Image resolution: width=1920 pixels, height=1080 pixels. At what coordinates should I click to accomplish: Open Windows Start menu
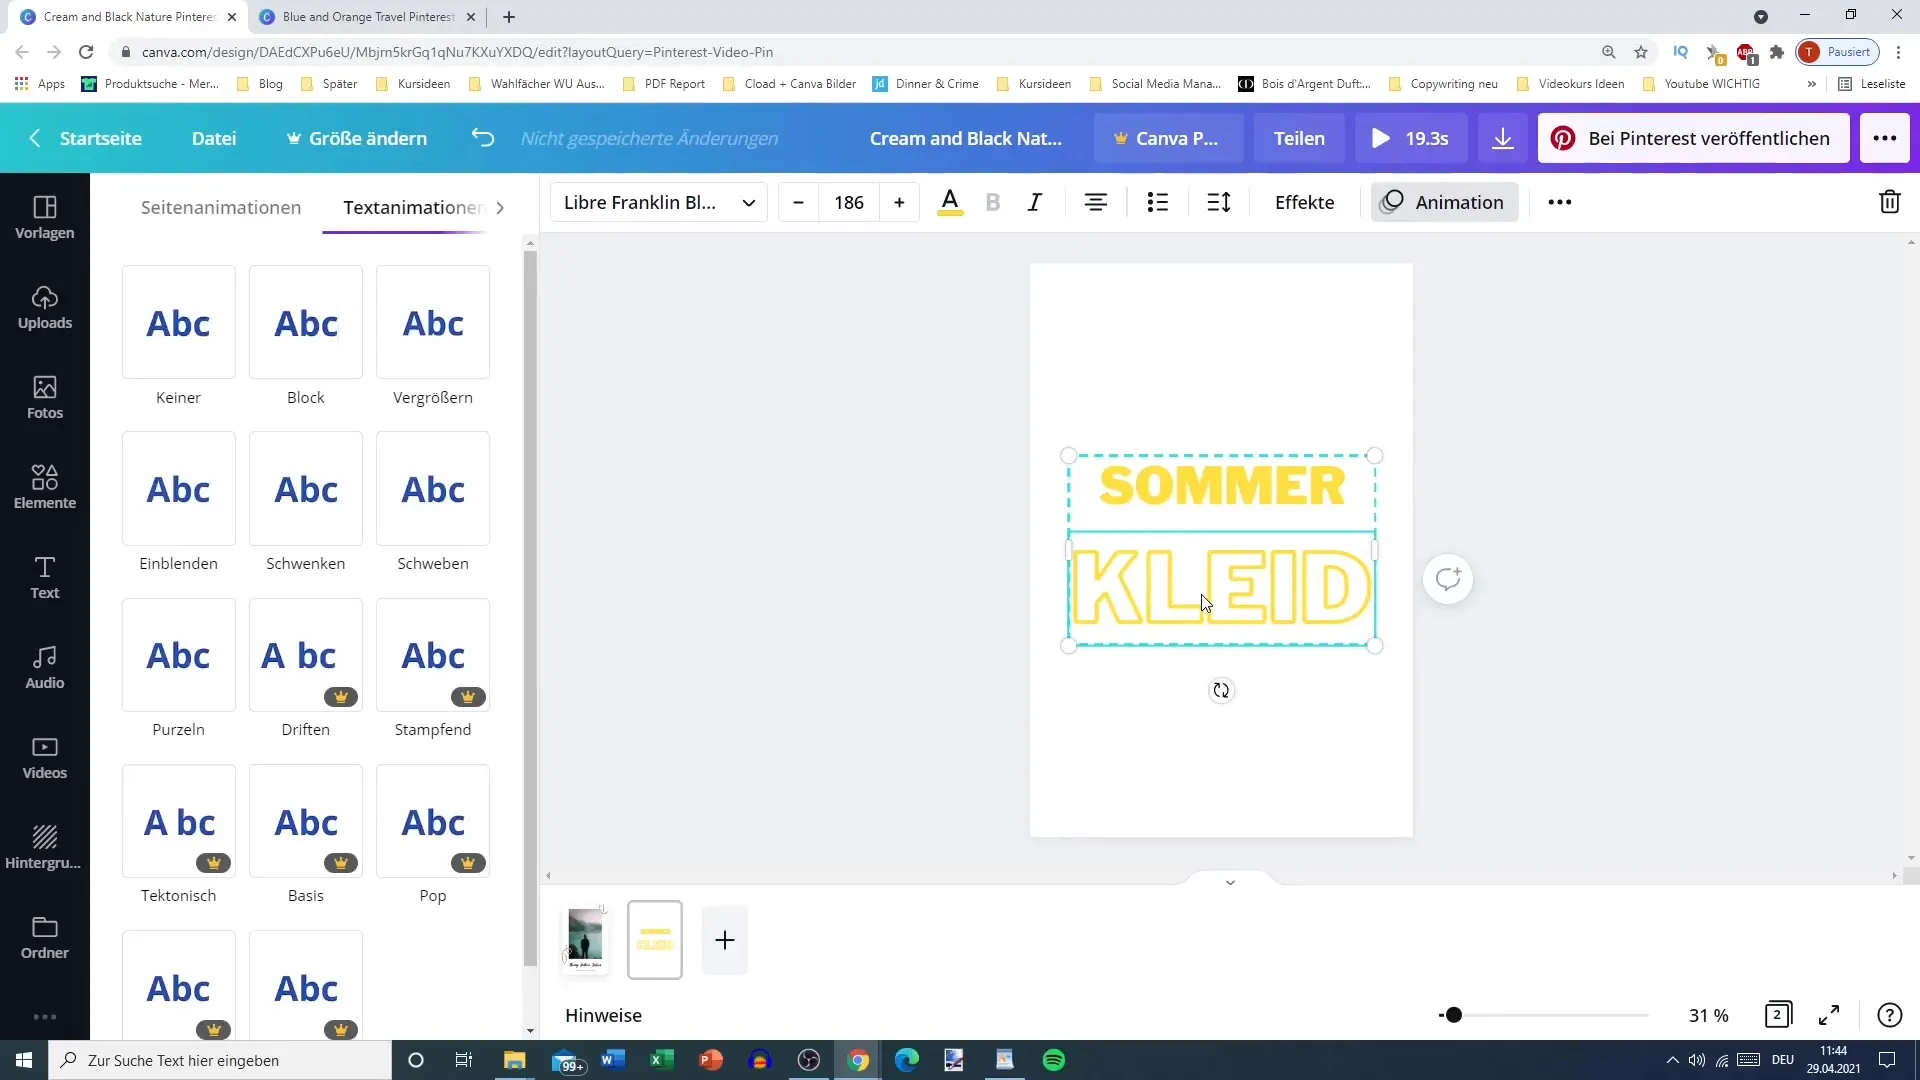(x=24, y=1060)
